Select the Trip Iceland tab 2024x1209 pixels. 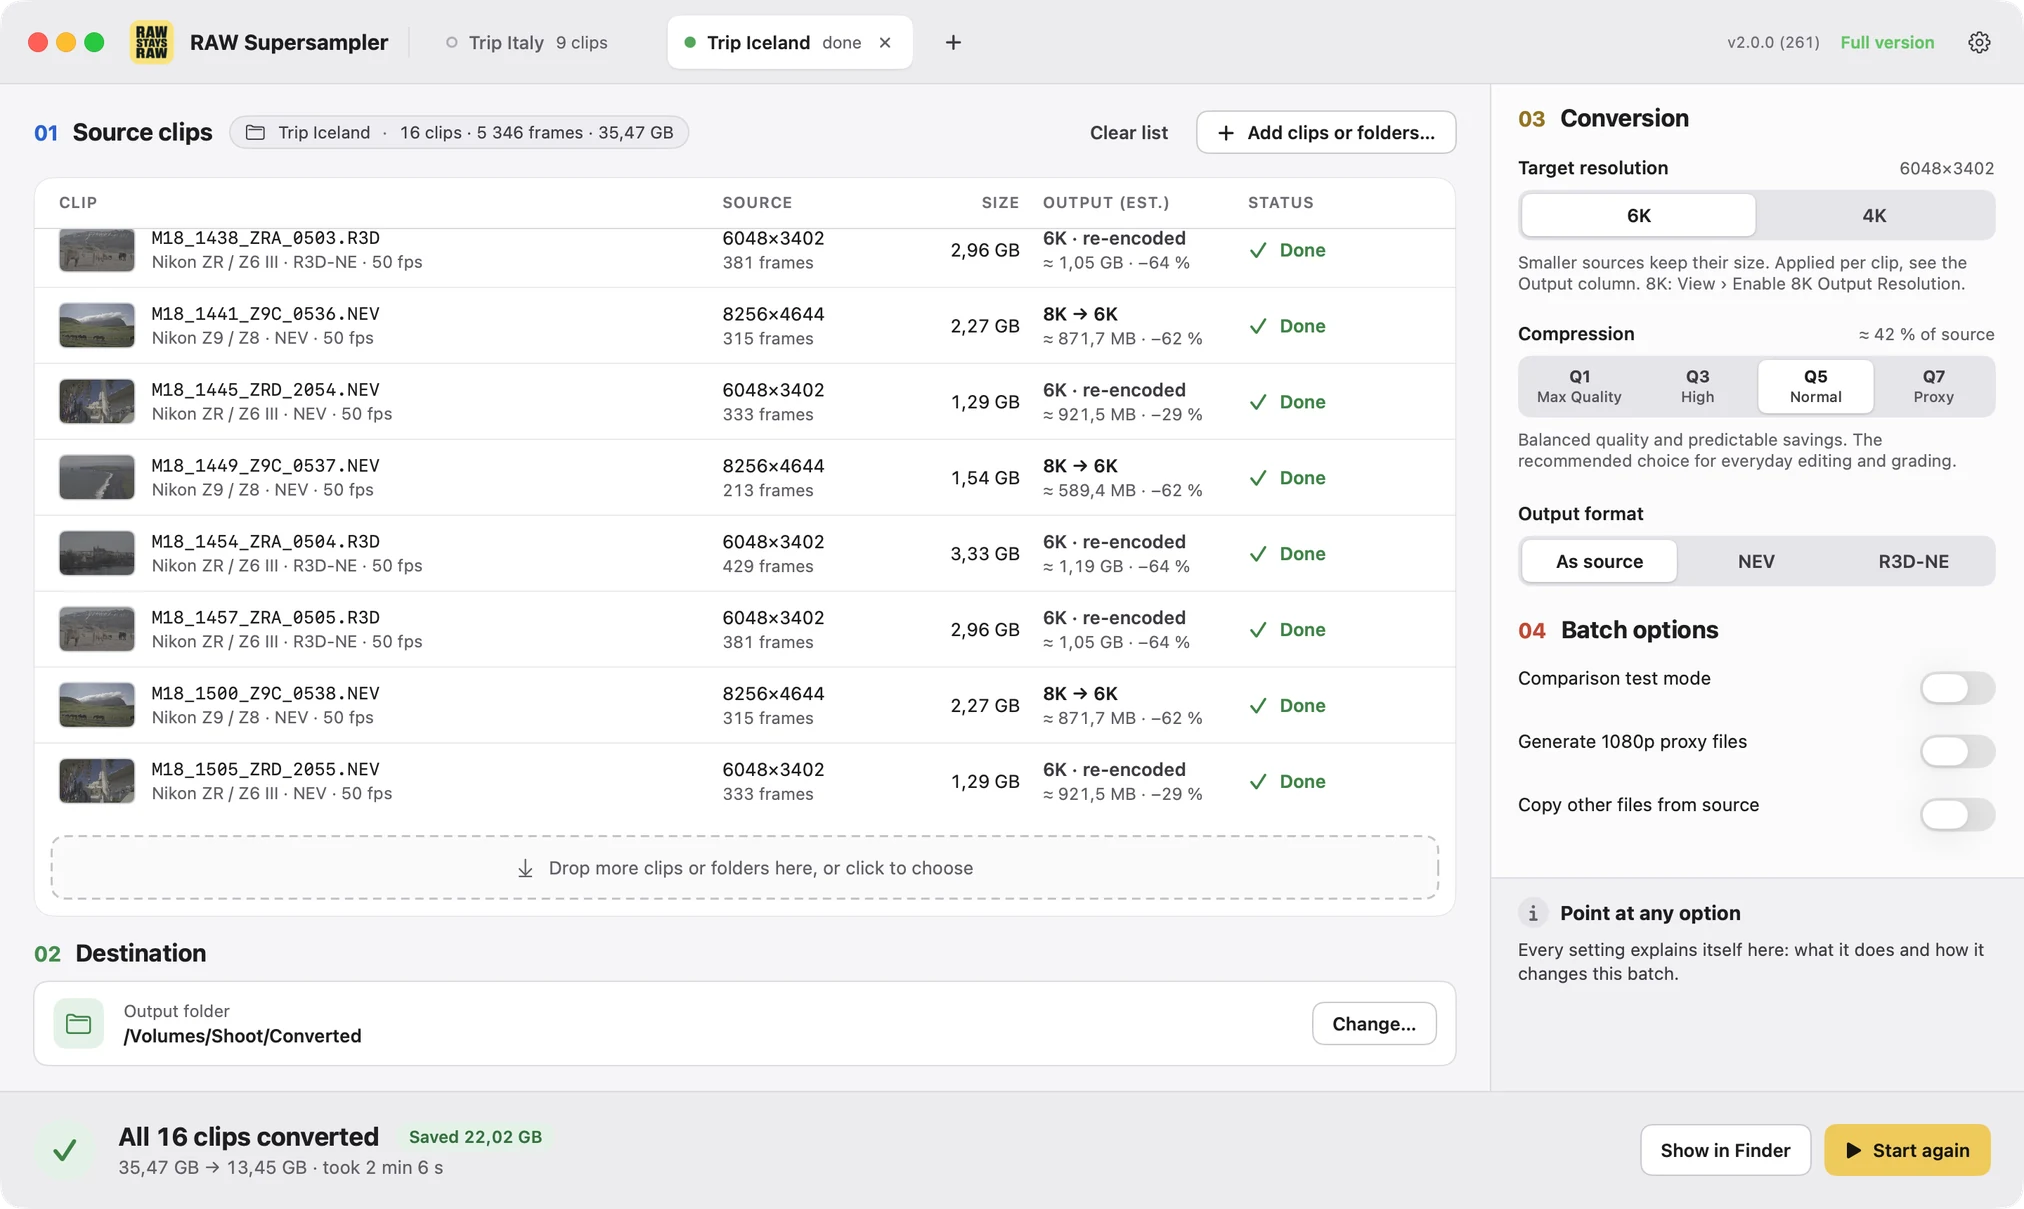789,42
